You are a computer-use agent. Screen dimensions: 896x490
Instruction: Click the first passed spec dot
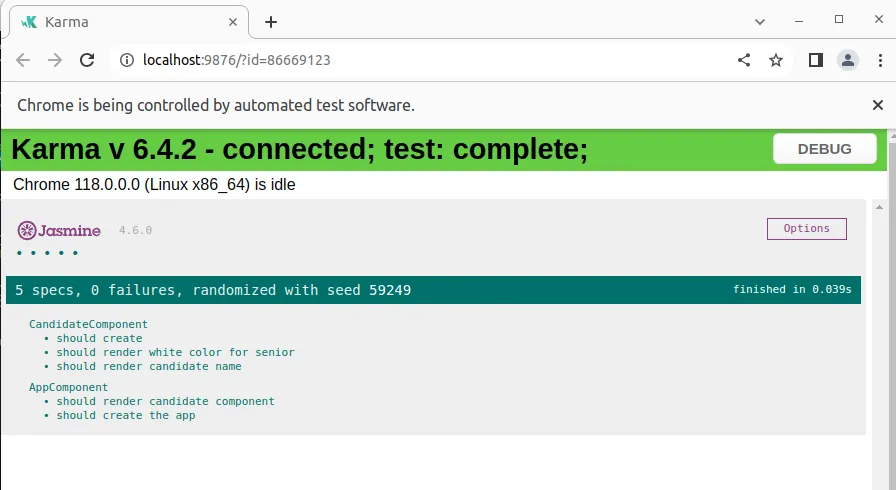click(x=19, y=253)
